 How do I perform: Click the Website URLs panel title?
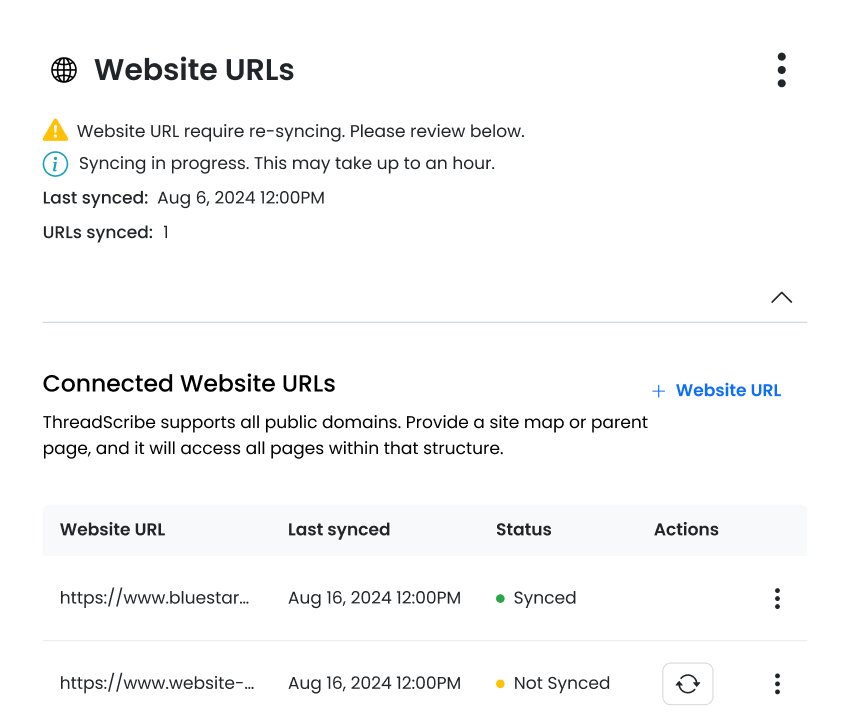tap(194, 70)
